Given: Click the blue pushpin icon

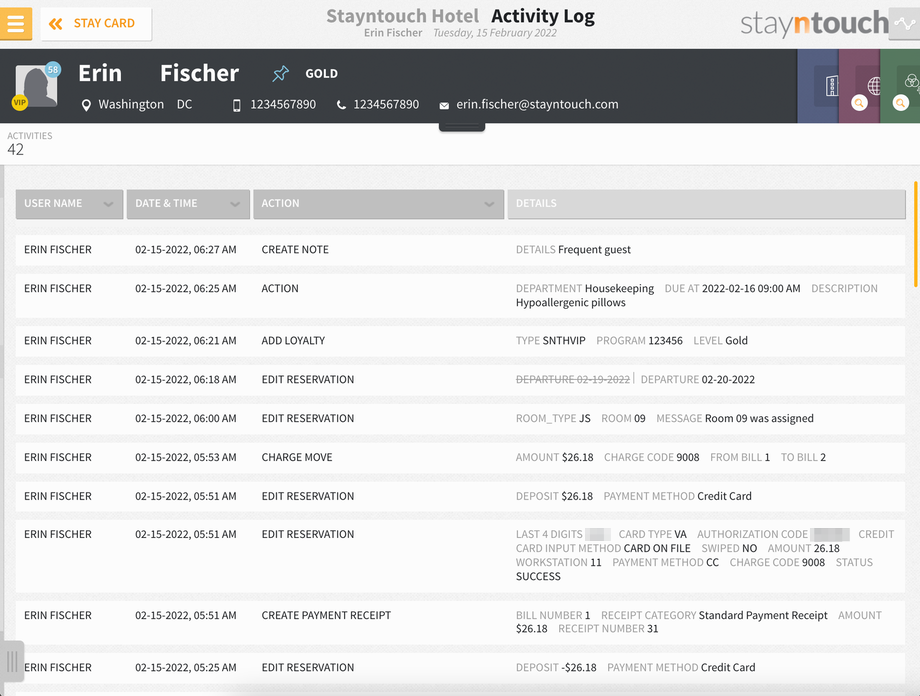Looking at the screenshot, I should click(280, 73).
